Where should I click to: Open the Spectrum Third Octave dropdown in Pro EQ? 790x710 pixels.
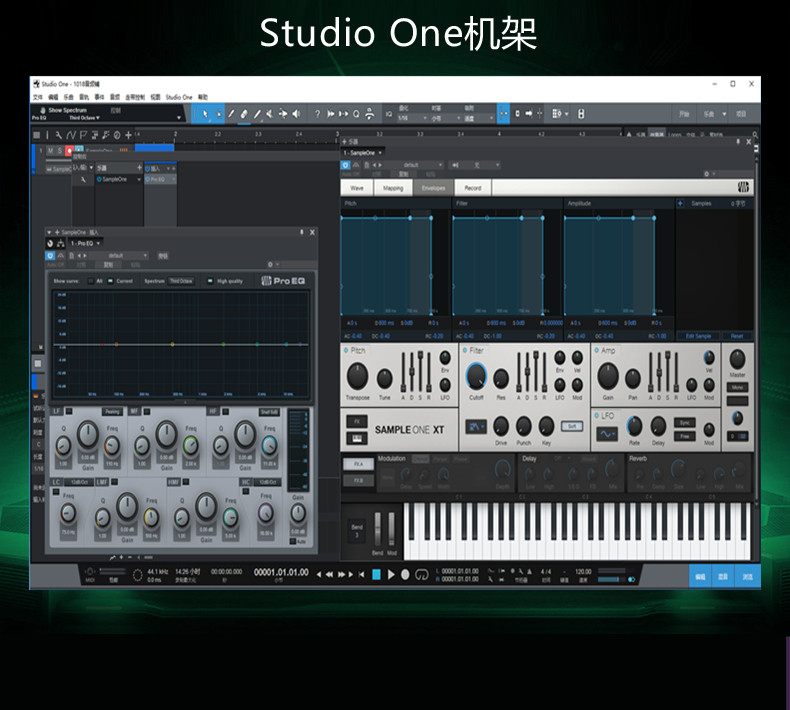point(181,281)
